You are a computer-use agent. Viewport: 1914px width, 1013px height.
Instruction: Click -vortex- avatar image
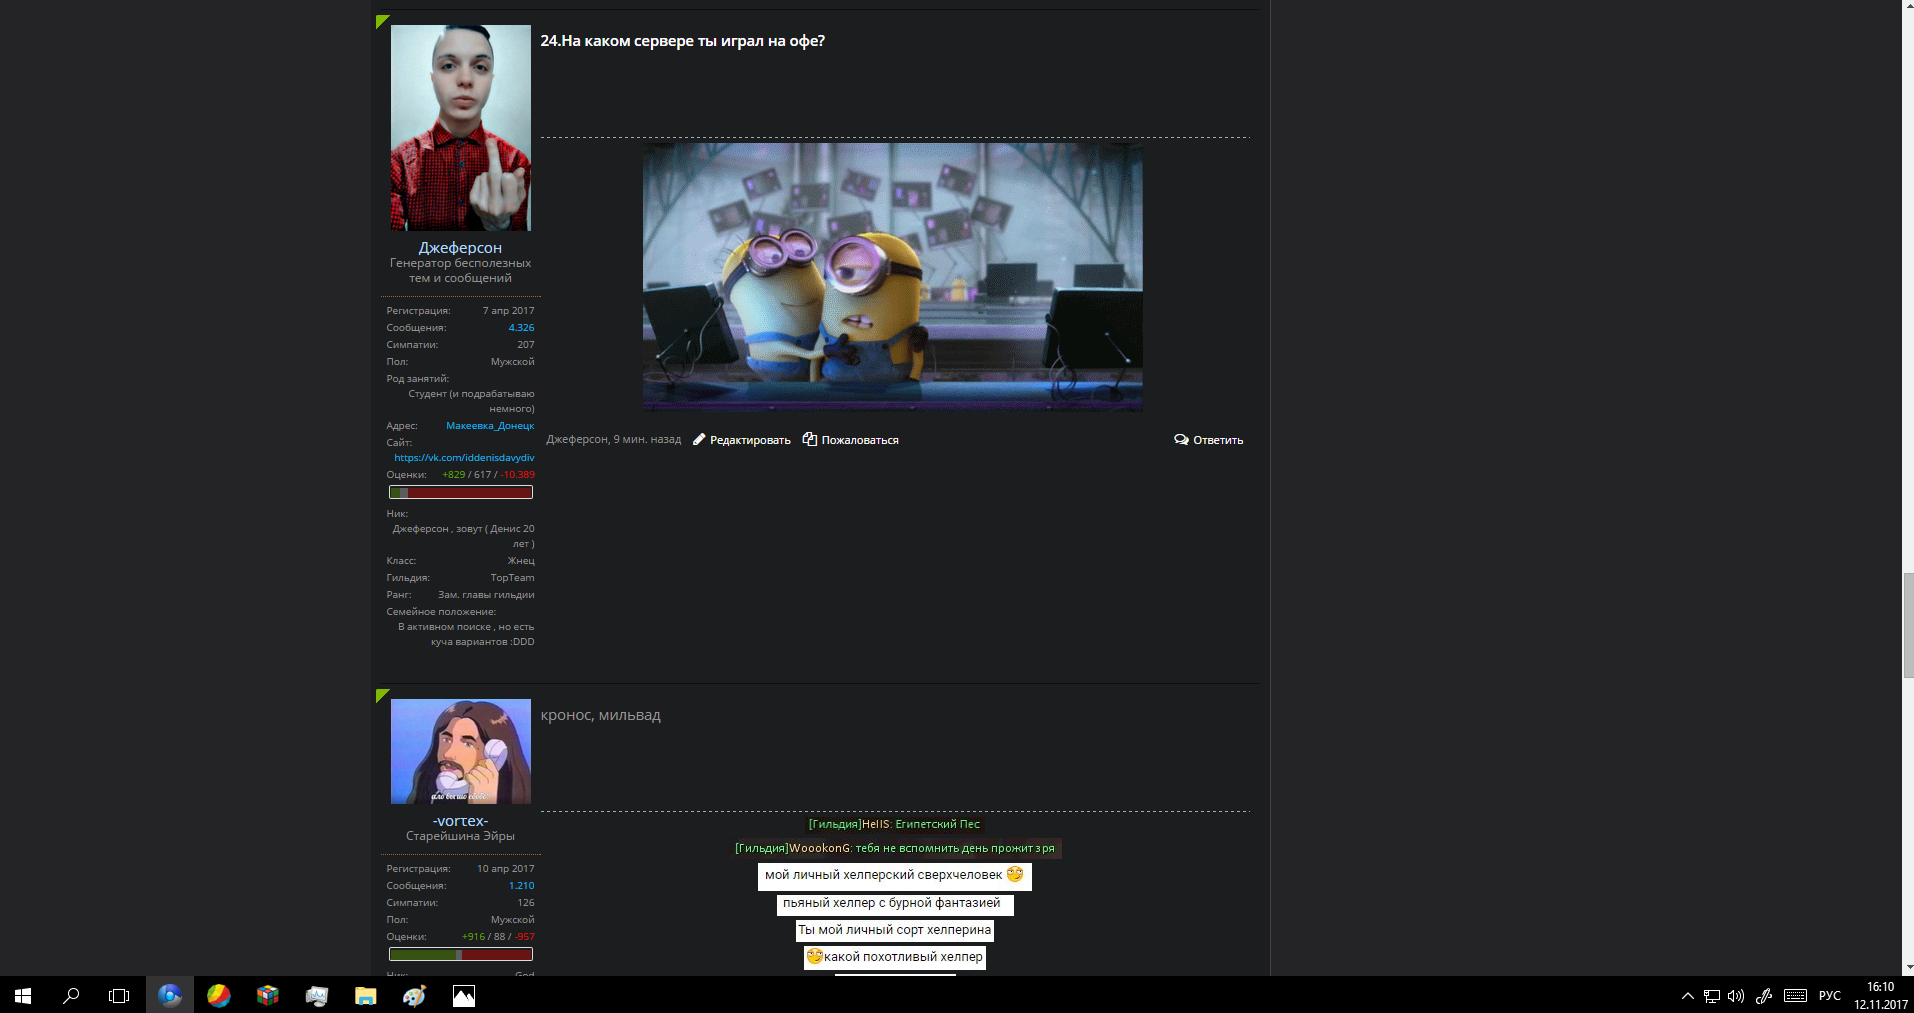pos(460,751)
